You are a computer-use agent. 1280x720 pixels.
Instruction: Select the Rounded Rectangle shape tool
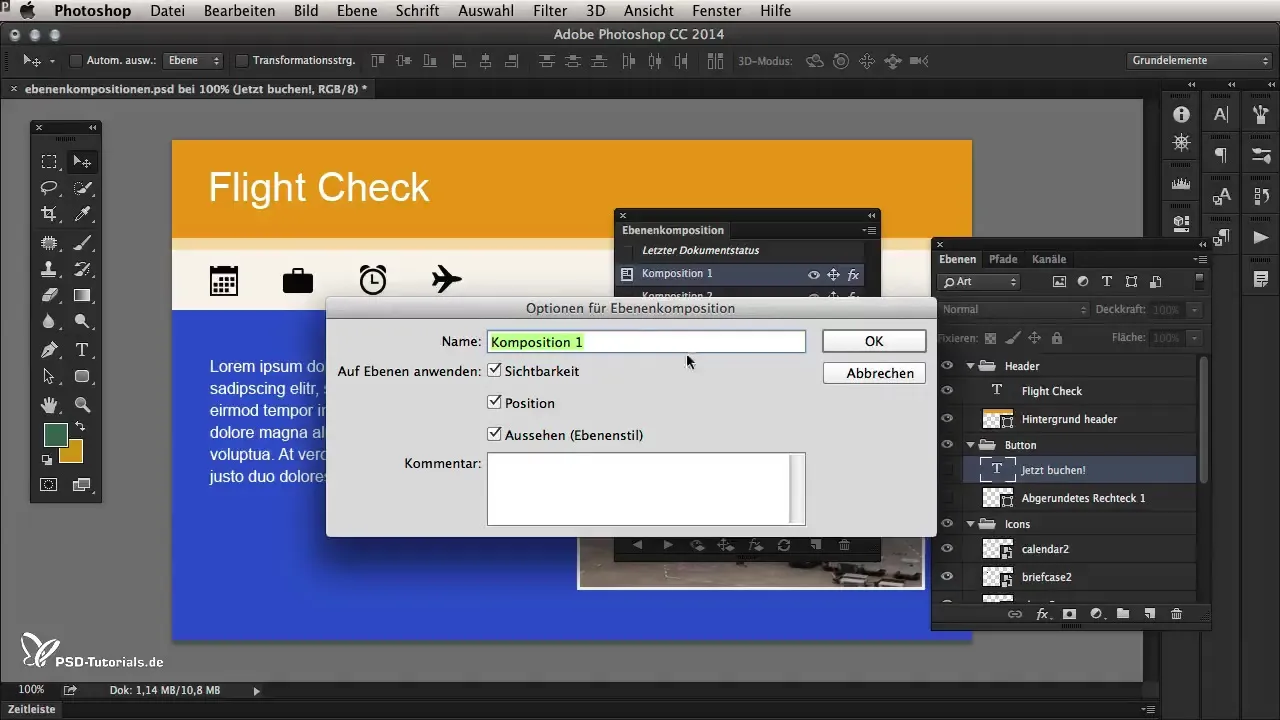pyautogui.click(x=82, y=377)
